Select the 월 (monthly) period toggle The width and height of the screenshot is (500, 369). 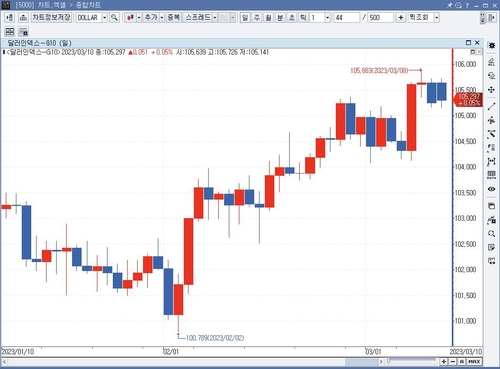[268, 17]
